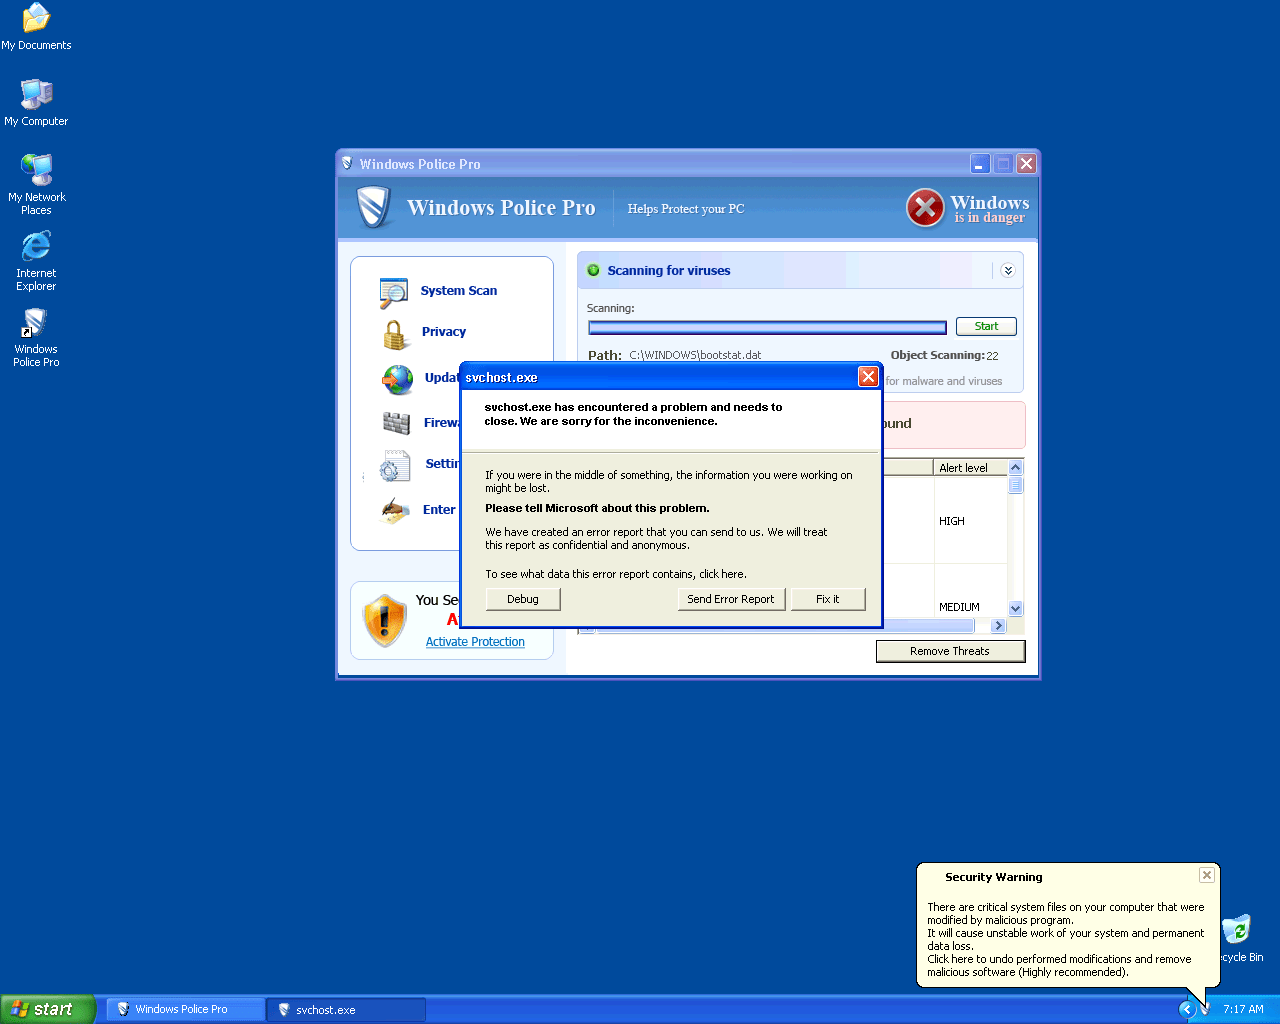Switch to svchost.exe taskbar button
This screenshot has height=1024, width=1280.
[x=345, y=1010]
